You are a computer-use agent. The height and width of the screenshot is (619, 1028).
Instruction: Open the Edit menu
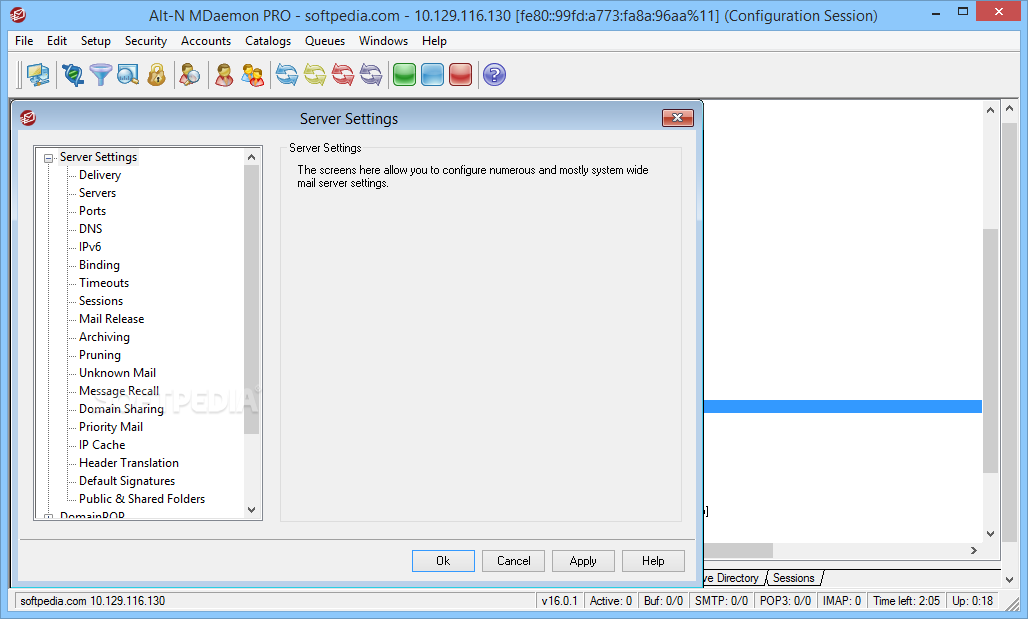pos(57,41)
